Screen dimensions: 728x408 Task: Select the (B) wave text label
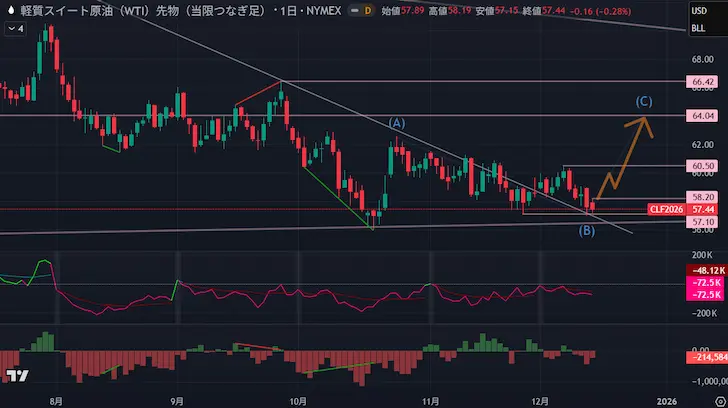coord(587,231)
